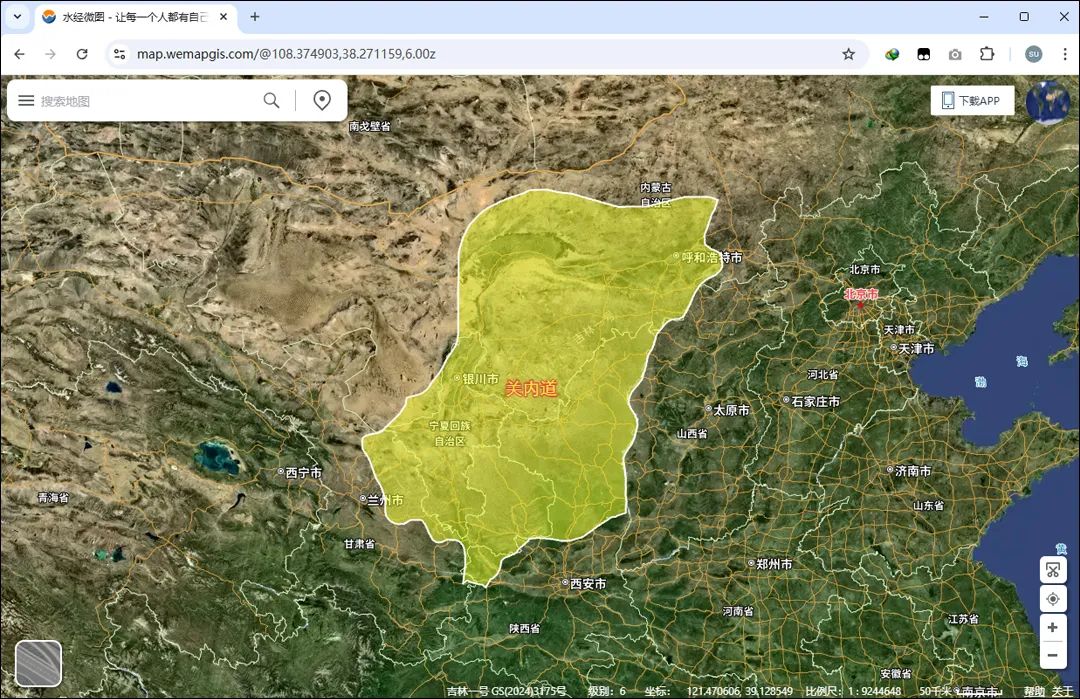Zoom in with the plus button
Screen dimensions: 1080x699
1052,627
